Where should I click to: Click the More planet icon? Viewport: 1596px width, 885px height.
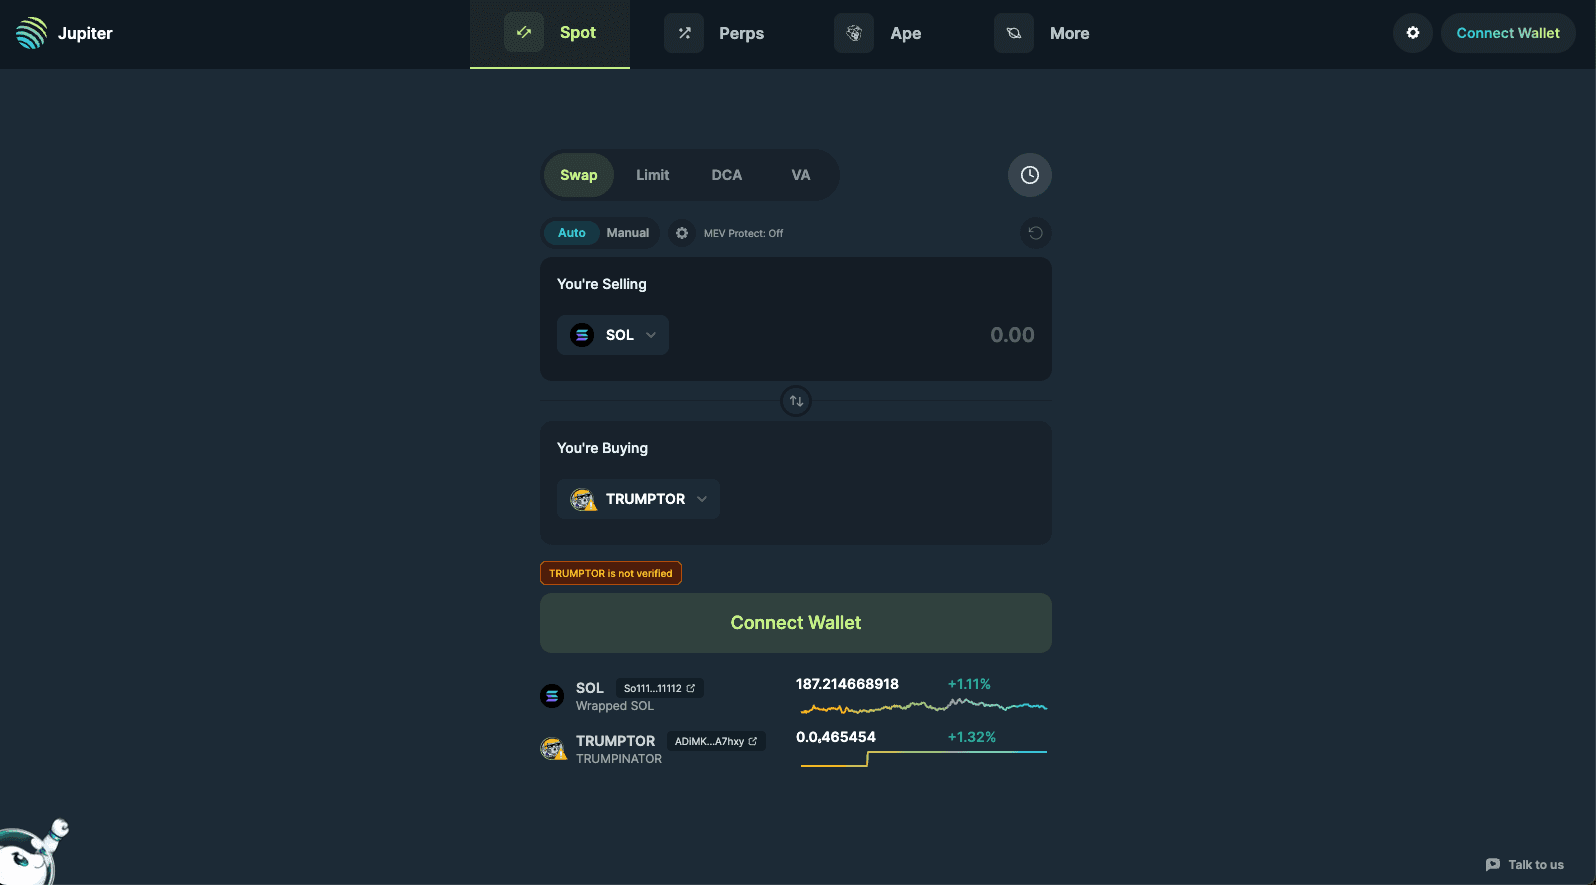coord(1014,33)
